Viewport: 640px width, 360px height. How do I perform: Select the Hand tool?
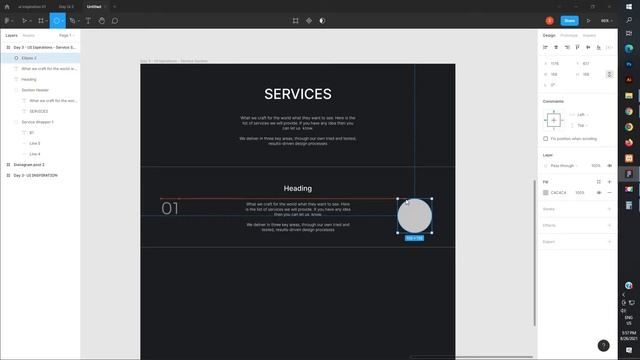coord(102,21)
